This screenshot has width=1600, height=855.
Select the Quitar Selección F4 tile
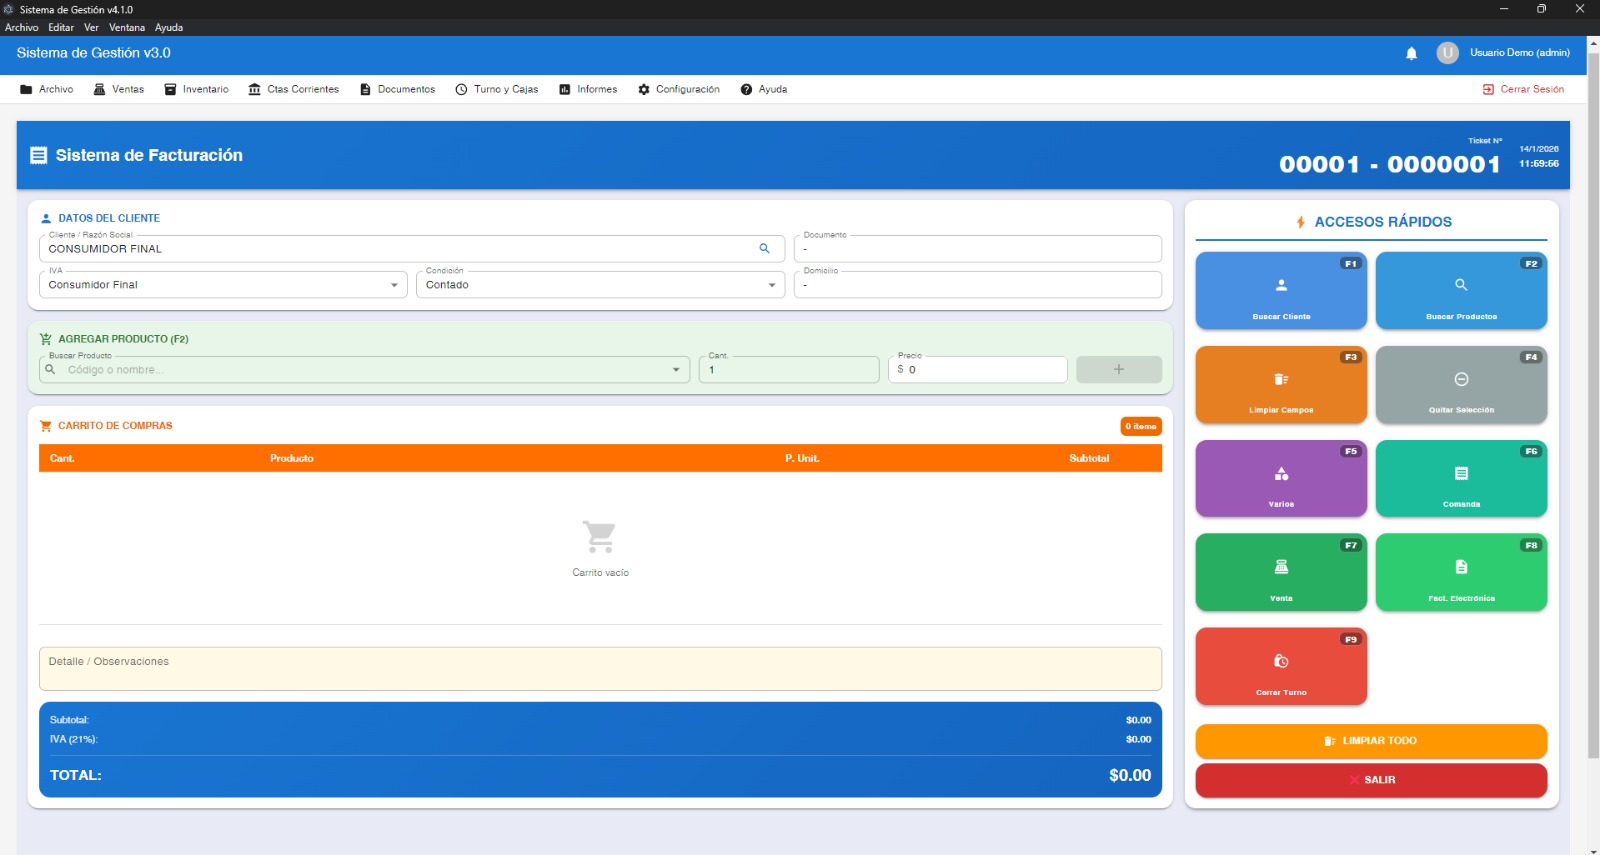[1460, 385]
